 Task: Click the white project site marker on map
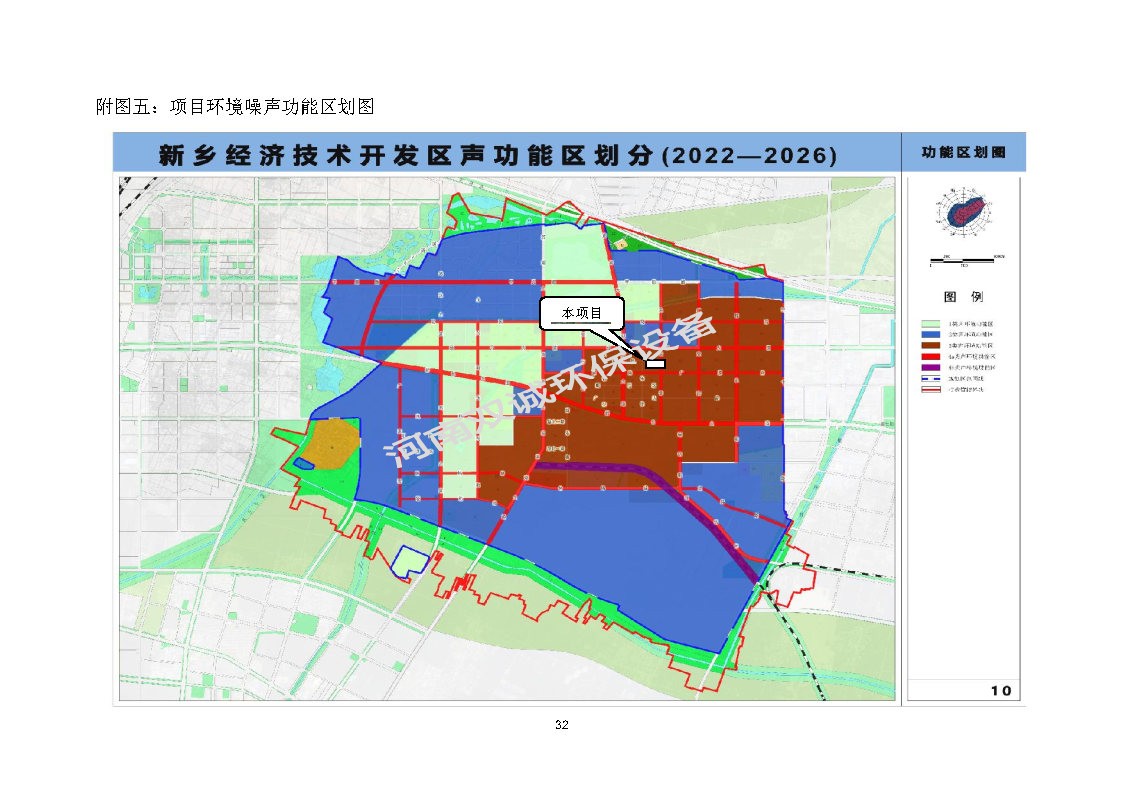point(656,364)
